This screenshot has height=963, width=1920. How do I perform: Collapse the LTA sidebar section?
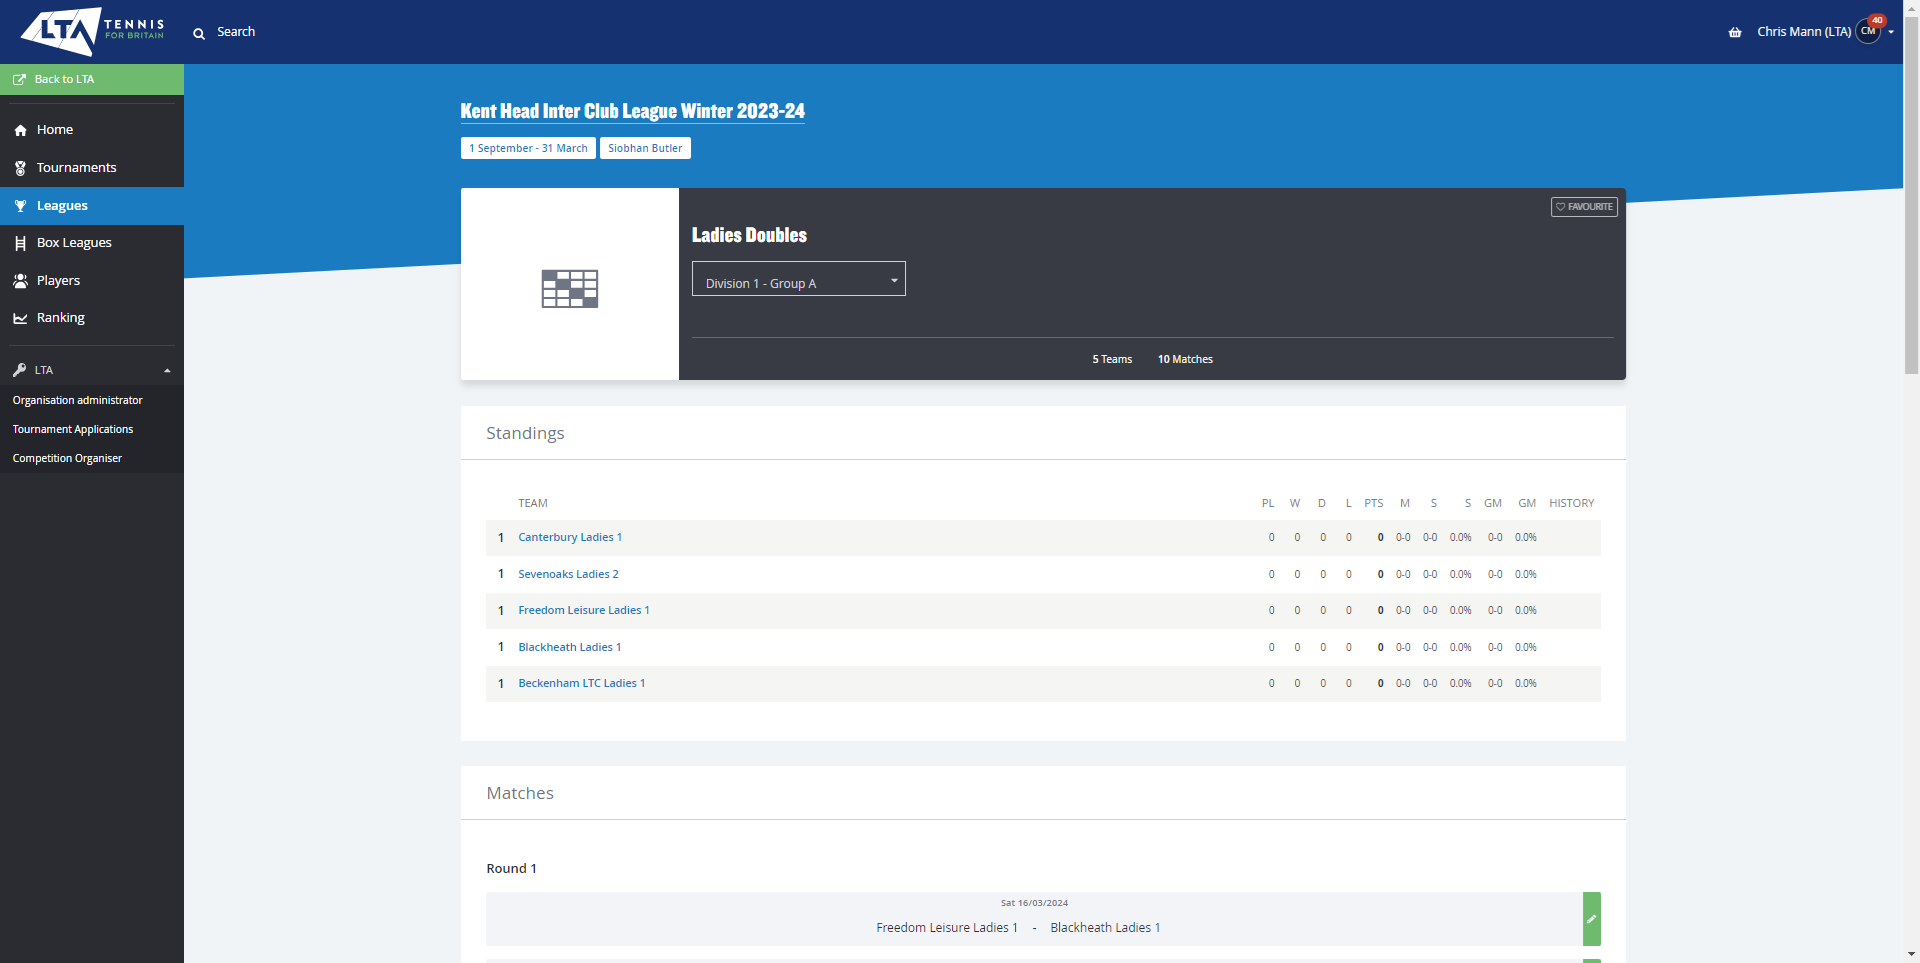pos(167,370)
